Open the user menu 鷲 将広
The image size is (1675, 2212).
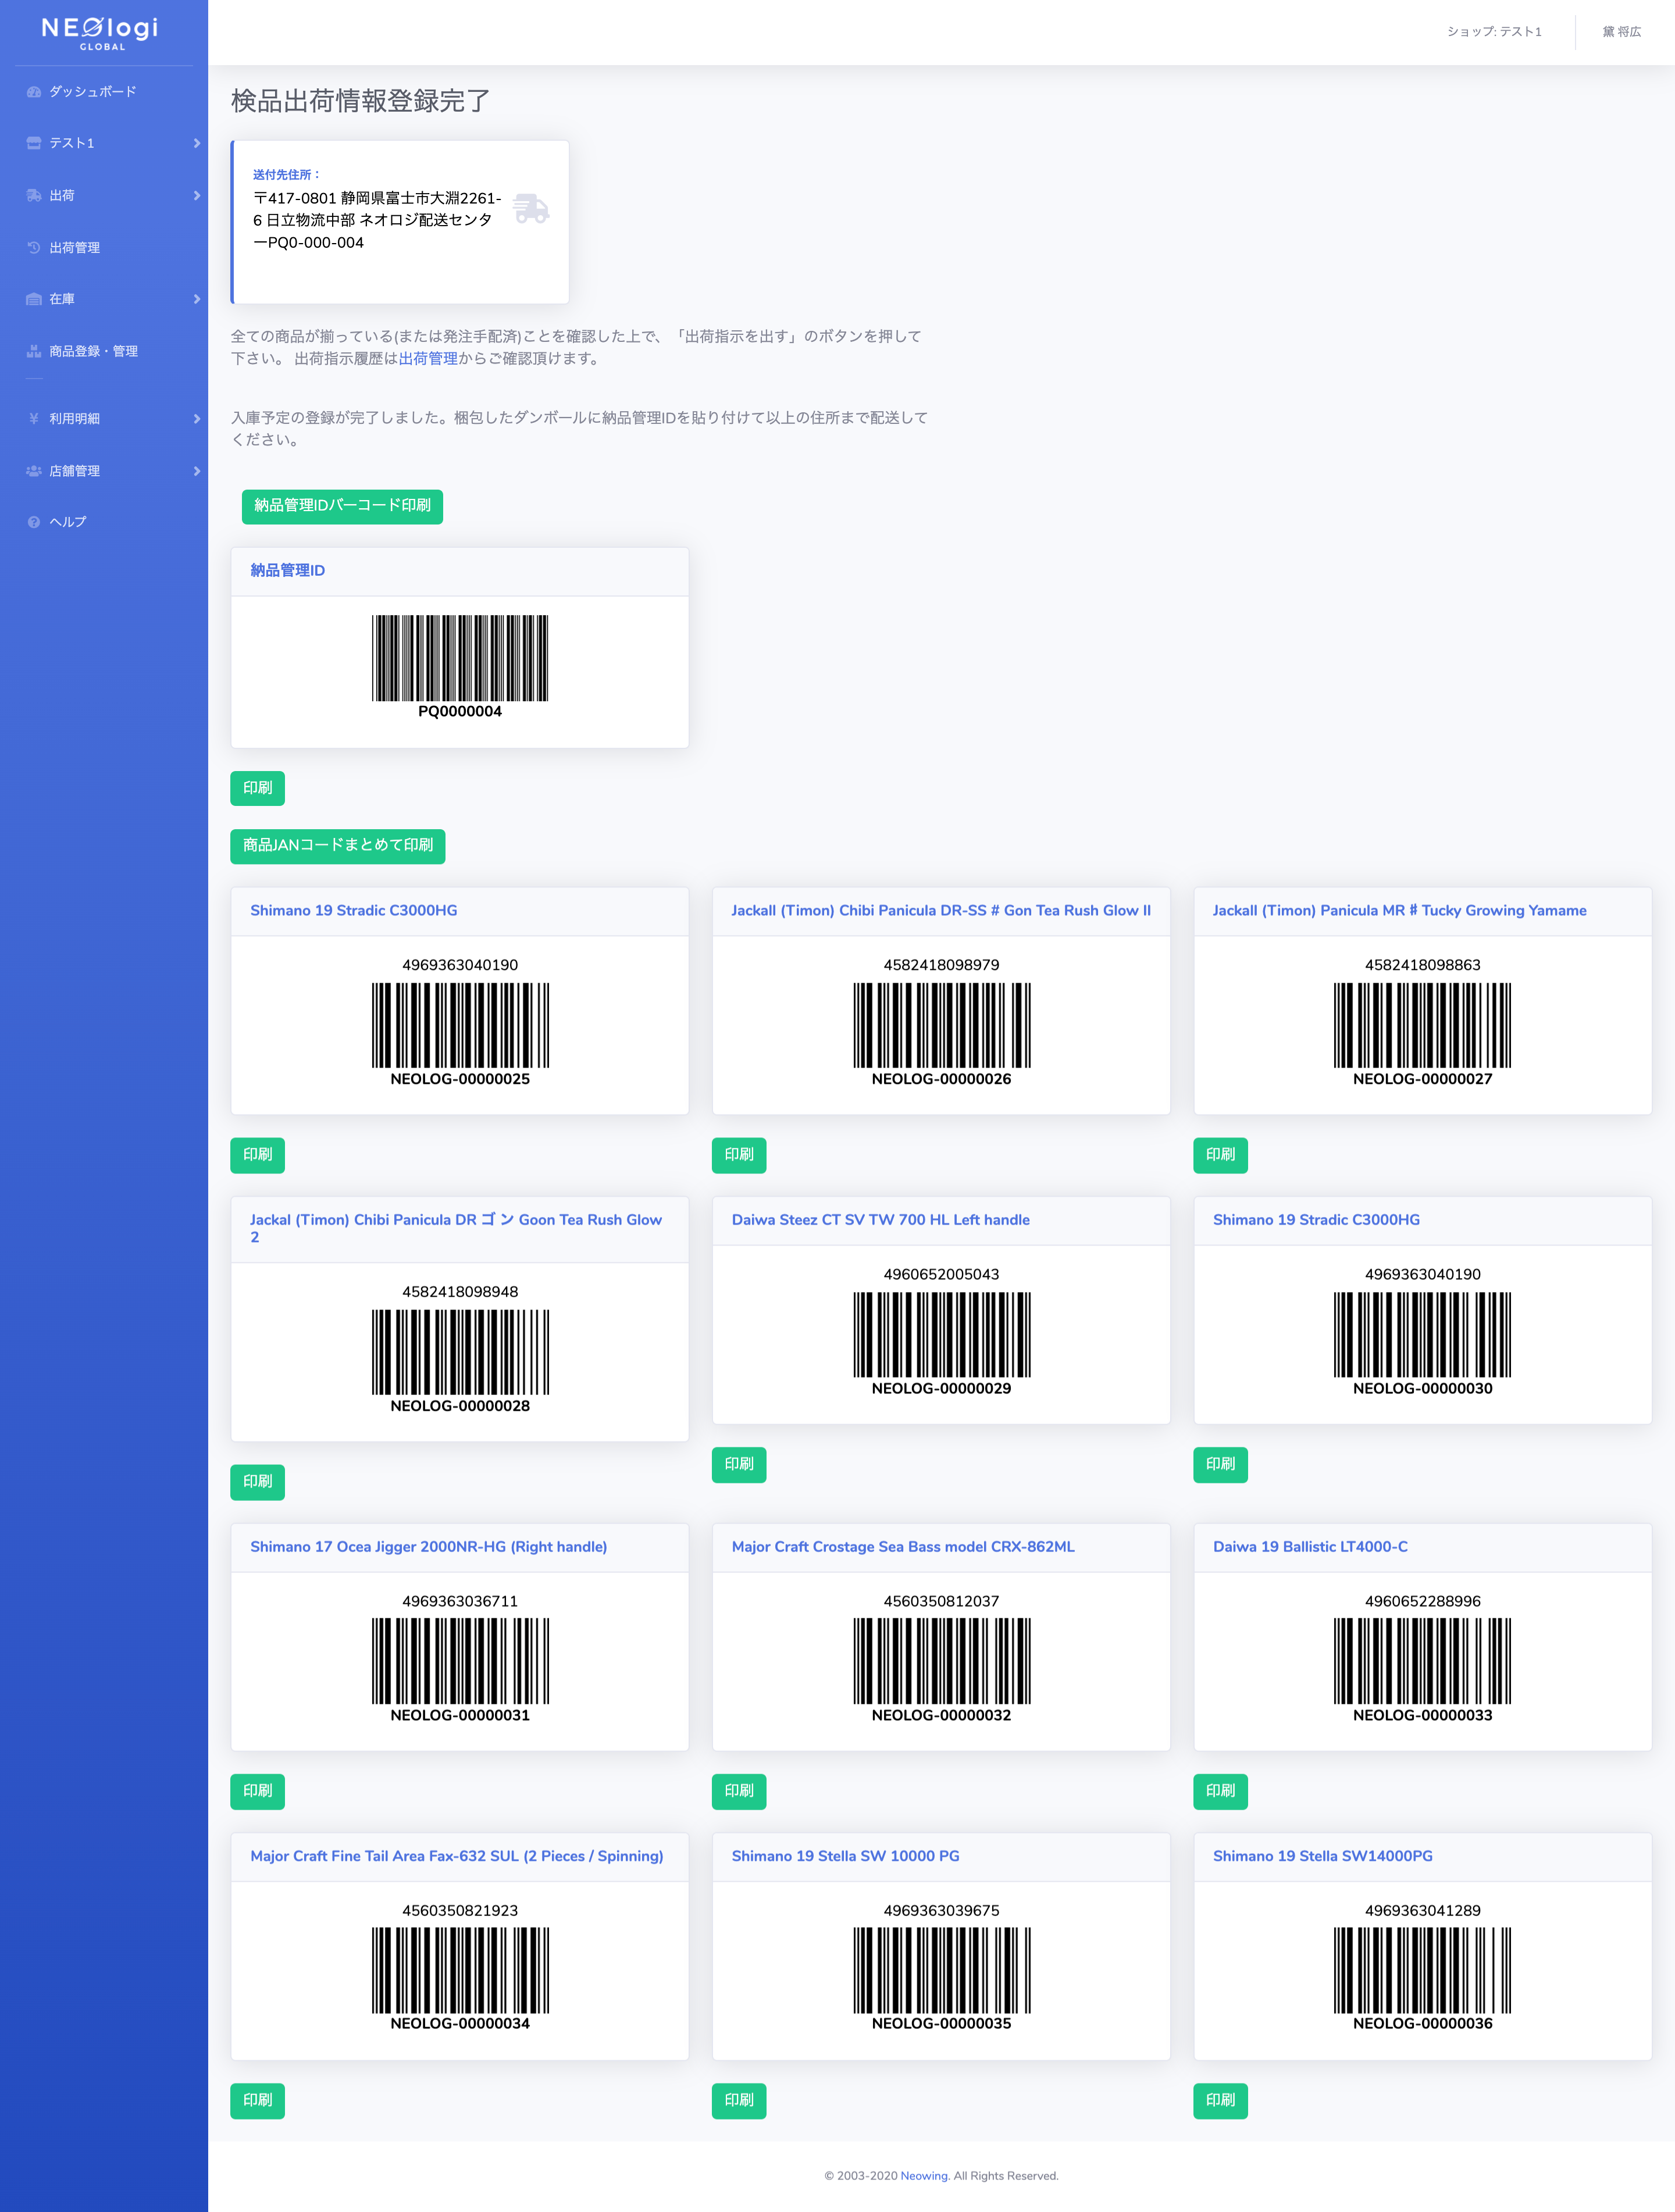1621,32
